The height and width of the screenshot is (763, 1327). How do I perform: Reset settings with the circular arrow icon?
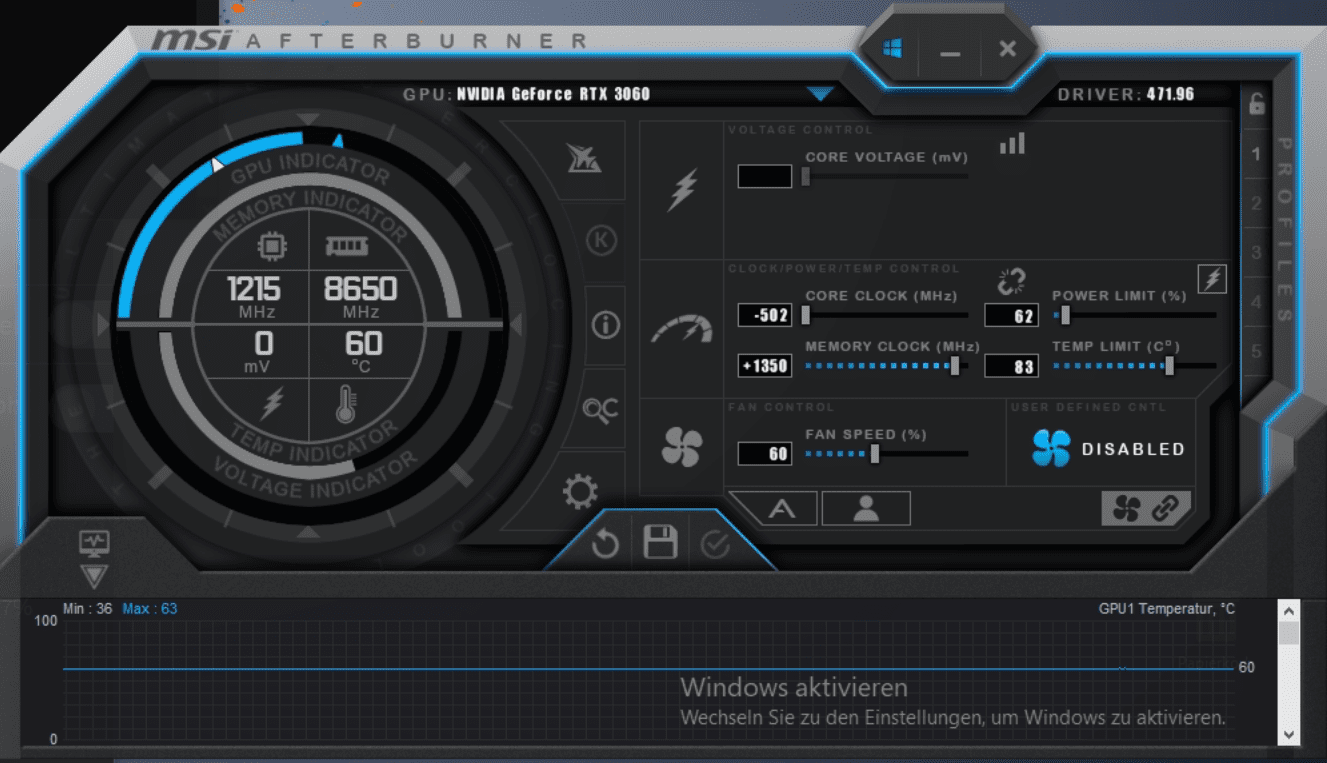[x=605, y=544]
